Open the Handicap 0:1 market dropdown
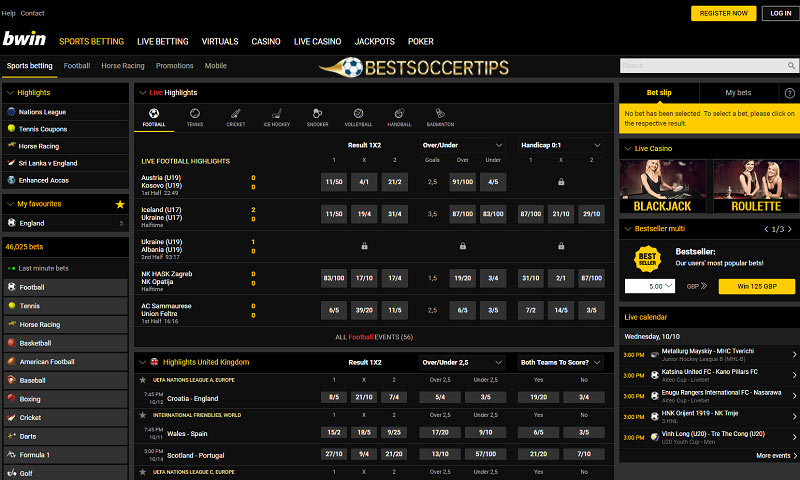Screen dimensions: 800x480 tap(561, 145)
